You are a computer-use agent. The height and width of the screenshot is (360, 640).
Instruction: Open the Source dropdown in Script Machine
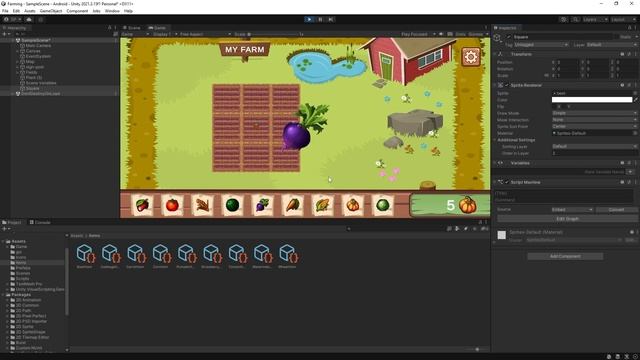[572, 209]
